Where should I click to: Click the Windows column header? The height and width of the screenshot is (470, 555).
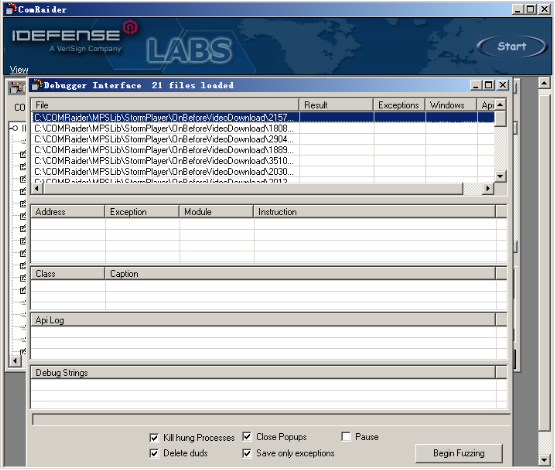coord(451,105)
